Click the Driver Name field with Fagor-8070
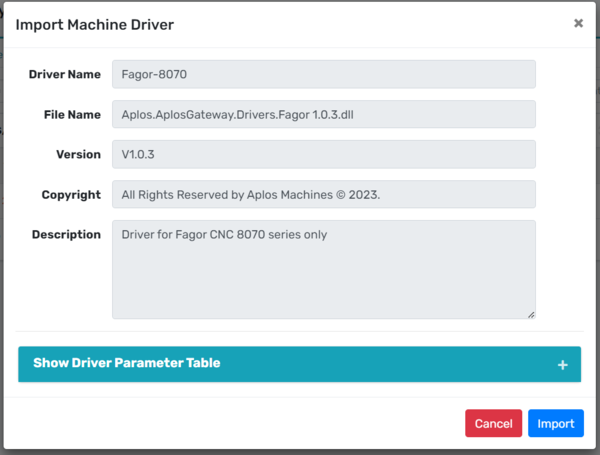The image size is (600, 455). [323, 75]
